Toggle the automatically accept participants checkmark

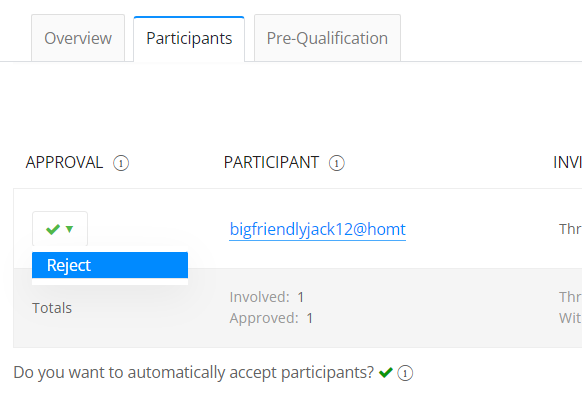click(x=386, y=372)
